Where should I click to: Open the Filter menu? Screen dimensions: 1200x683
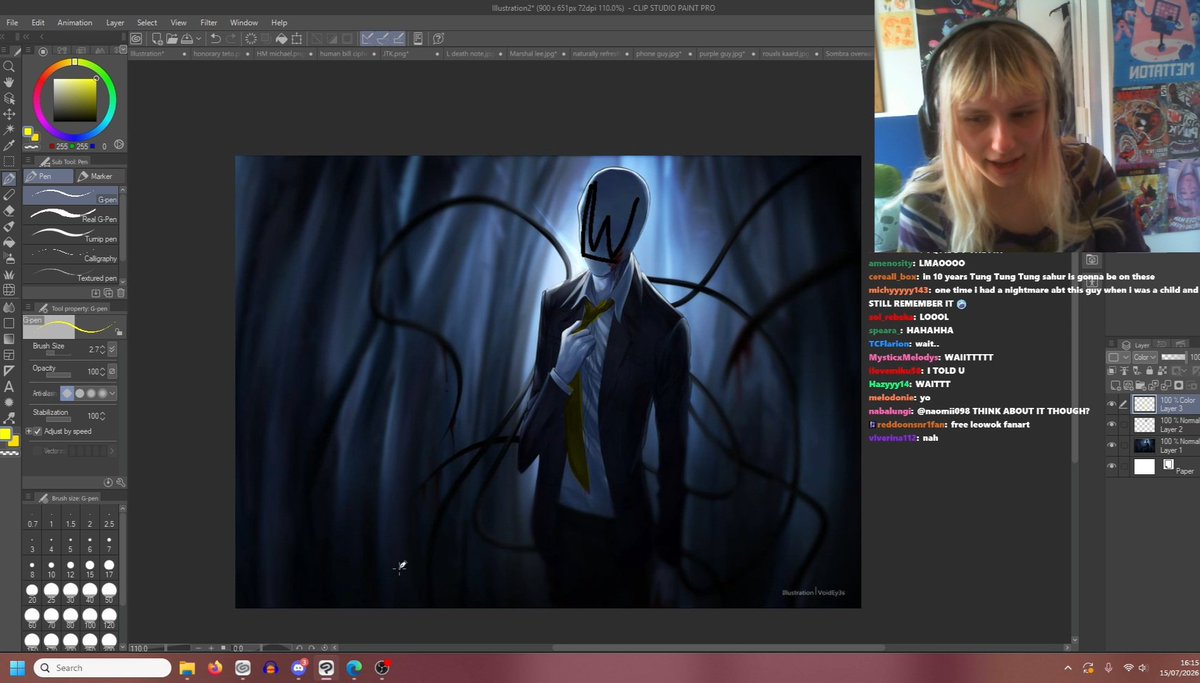209,22
